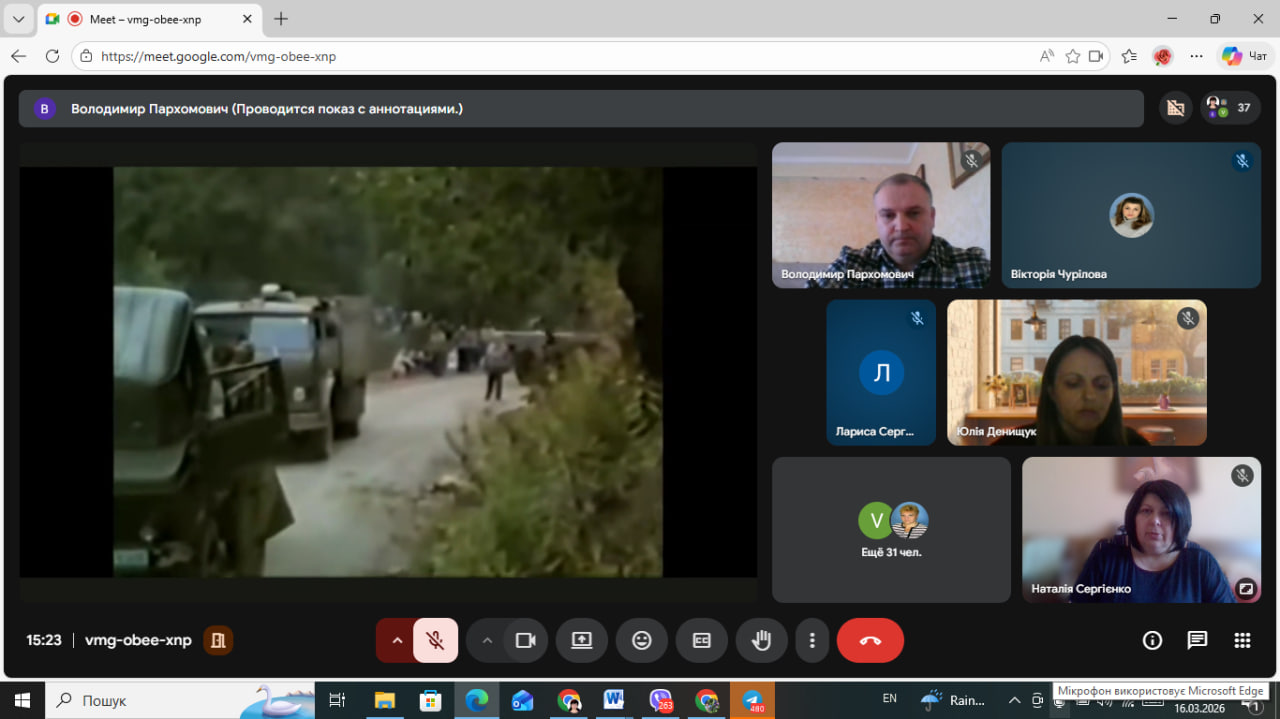Expand the audio settings arrow beside microphone
The width and height of the screenshot is (1280, 719).
[397, 641]
